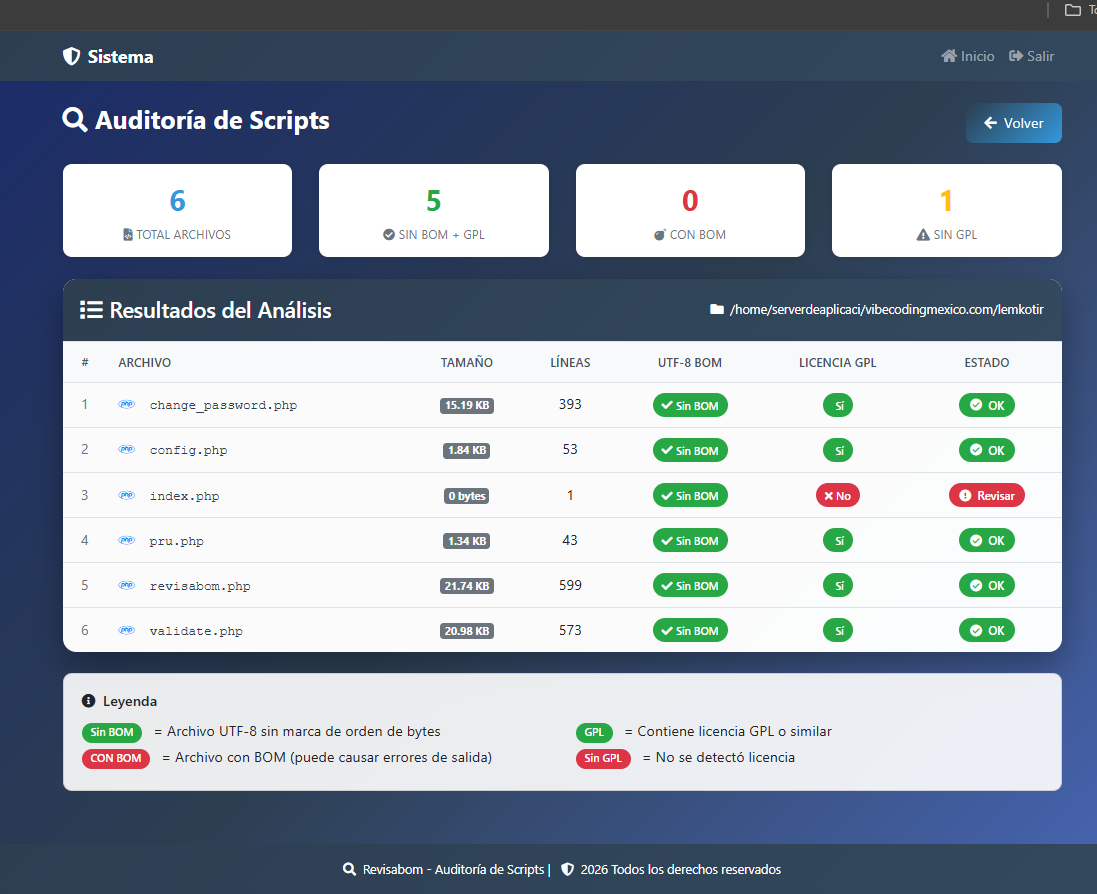Viewport: 1097px width, 894px height.
Task: Click the shield icon beside Sistema
Action: click(x=71, y=57)
